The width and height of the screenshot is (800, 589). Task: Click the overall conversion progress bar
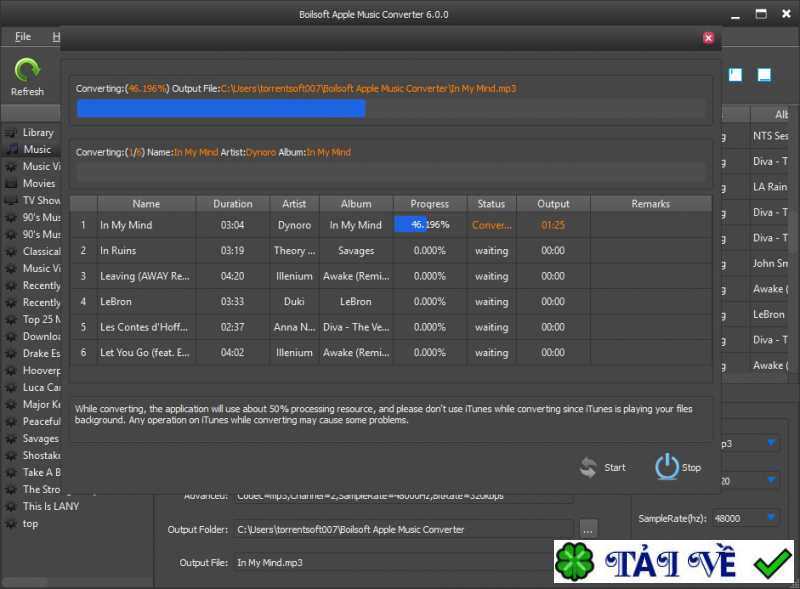pyautogui.click(x=390, y=109)
